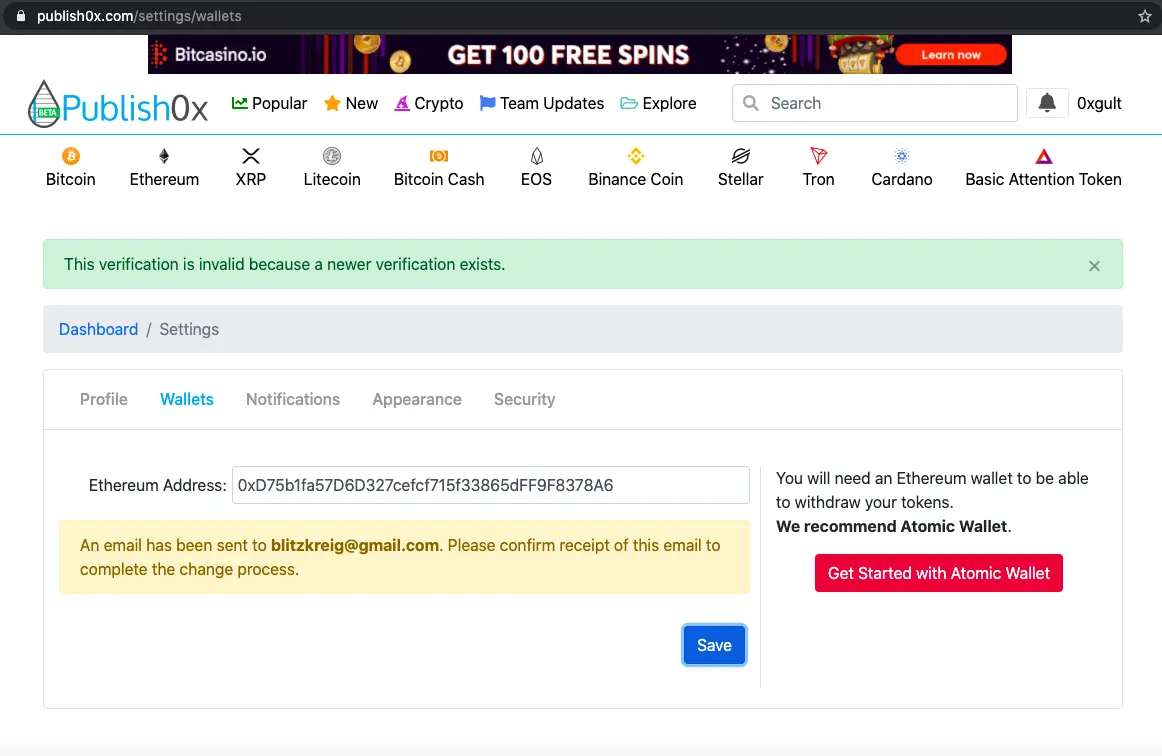Viewport: 1162px width, 756px height.
Task: Click the Ethereum diamond icon
Action: coord(164,156)
